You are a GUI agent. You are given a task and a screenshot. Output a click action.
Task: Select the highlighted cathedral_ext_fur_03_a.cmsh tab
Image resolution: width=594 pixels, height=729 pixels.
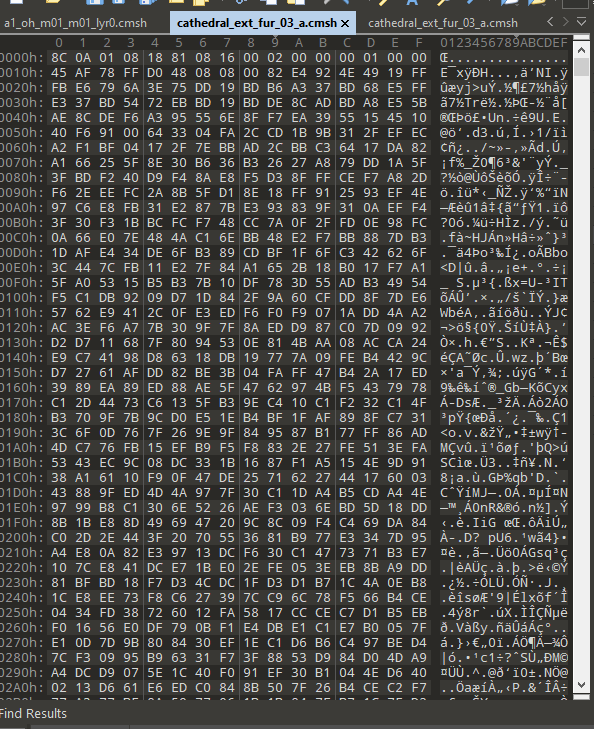257,23
